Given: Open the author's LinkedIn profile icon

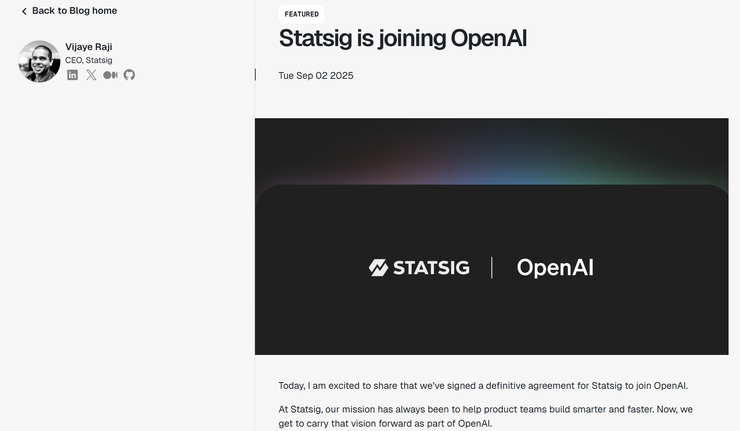Looking at the screenshot, I should (72, 75).
